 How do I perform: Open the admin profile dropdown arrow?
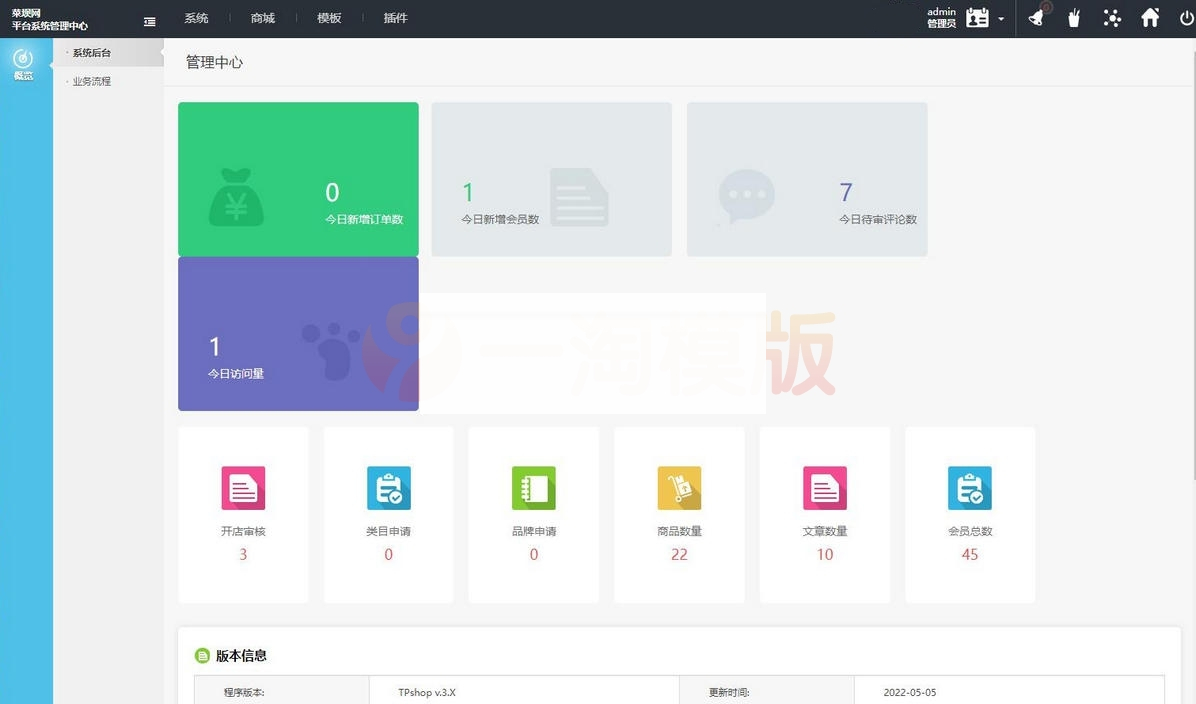tap(1001, 19)
